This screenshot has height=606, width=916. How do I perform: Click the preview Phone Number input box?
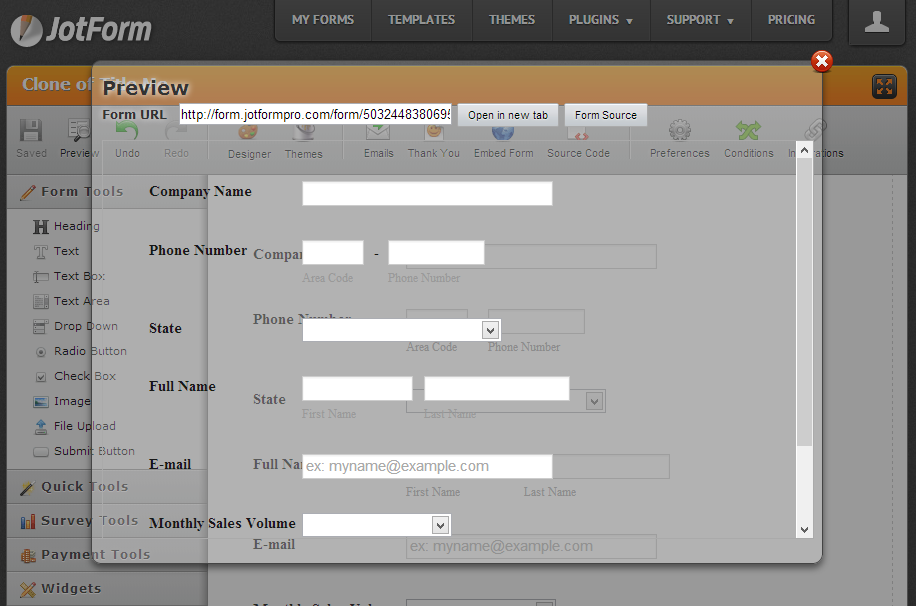pos(436,252)
